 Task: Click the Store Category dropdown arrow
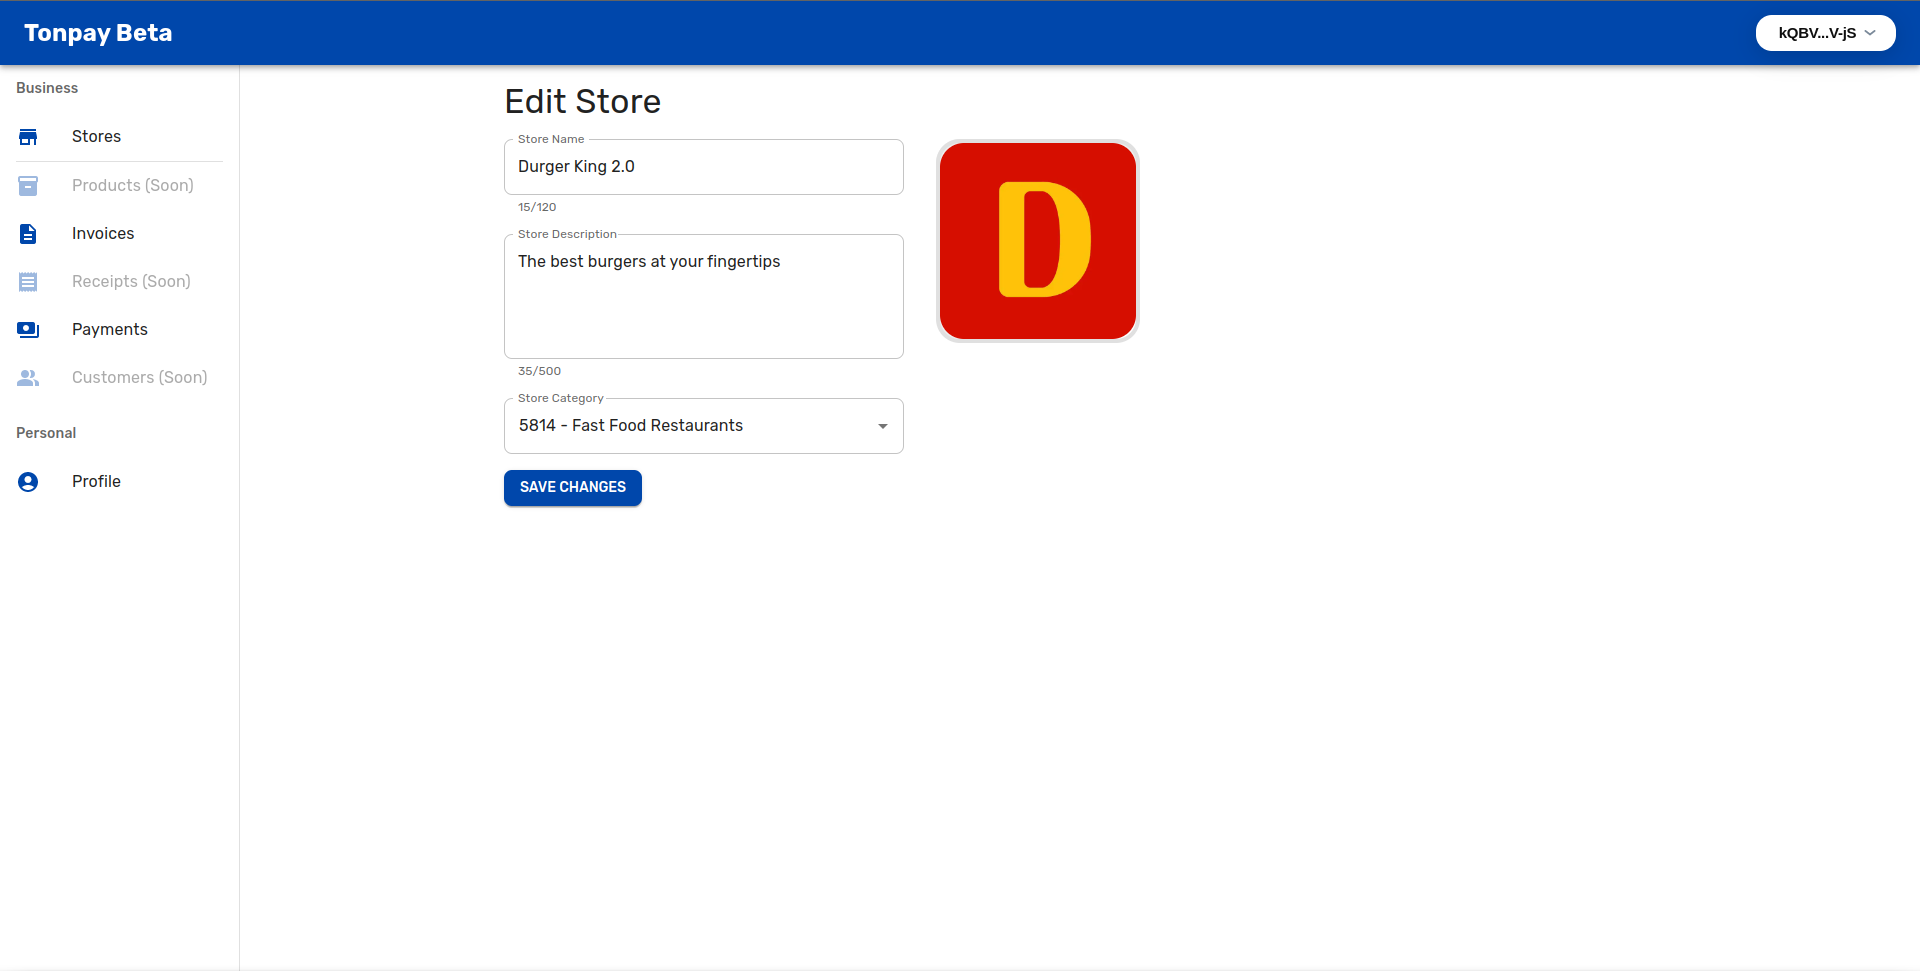(882, 426)
